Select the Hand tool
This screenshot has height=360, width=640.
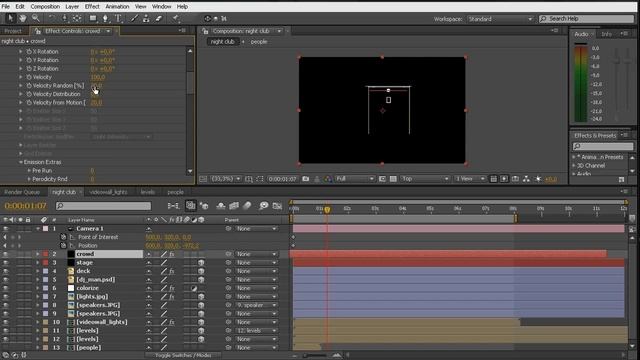(x=23, y=18)
